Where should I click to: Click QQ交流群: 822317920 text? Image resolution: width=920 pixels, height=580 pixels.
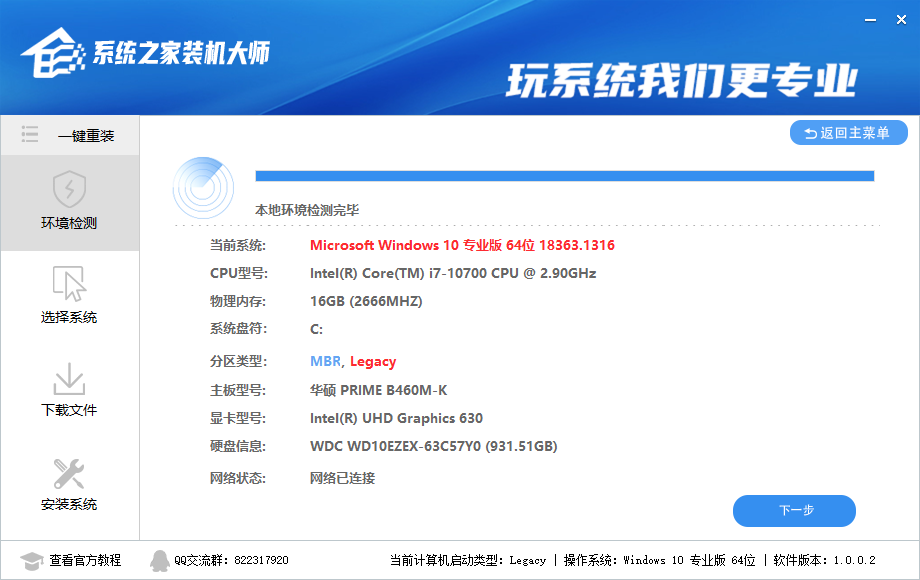pyautogui.click(x=231, y=560)
